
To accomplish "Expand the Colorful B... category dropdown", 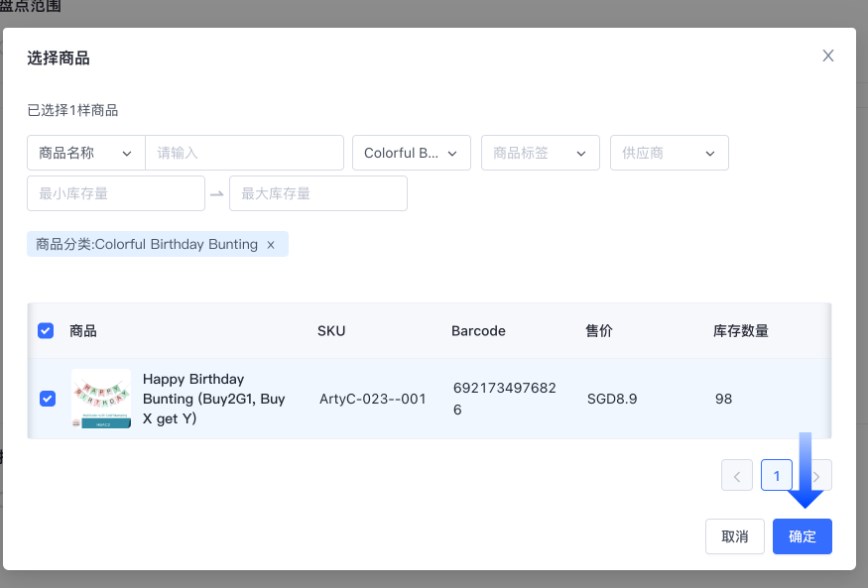I will click(411, 153).
